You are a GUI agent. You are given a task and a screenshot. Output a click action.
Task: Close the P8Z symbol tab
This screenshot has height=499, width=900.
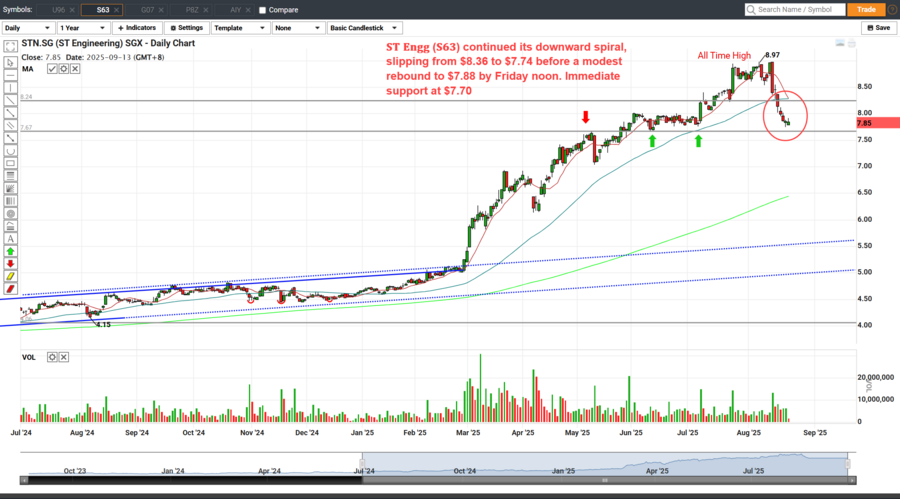(206, 10)
